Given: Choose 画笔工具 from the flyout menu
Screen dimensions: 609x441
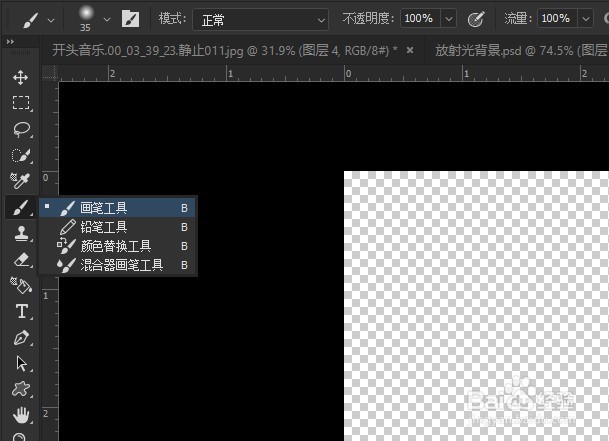Looking at the screenshot, I should pos(117,207).
